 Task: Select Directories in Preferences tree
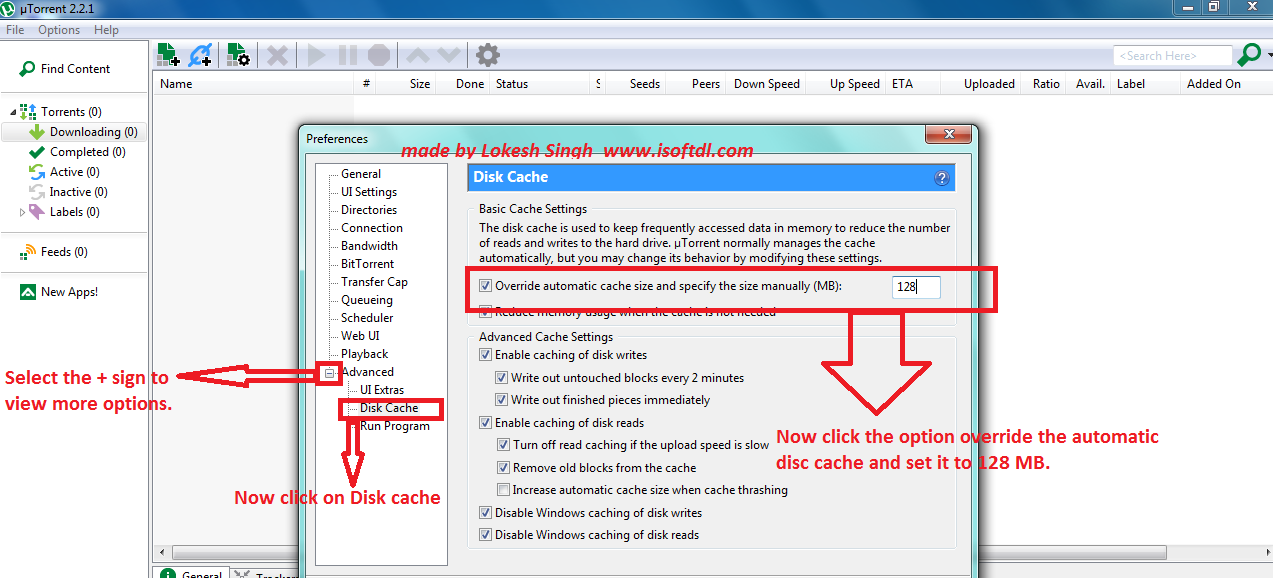369,210
